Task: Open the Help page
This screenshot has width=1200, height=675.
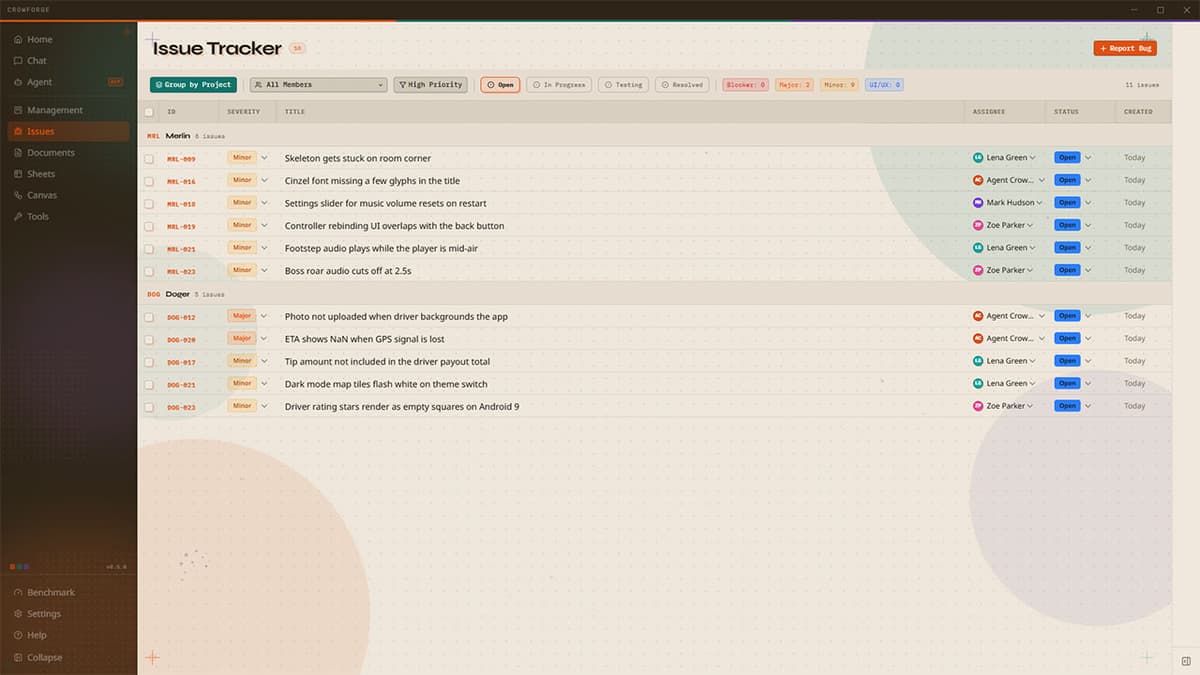Action: click(68, 635)
